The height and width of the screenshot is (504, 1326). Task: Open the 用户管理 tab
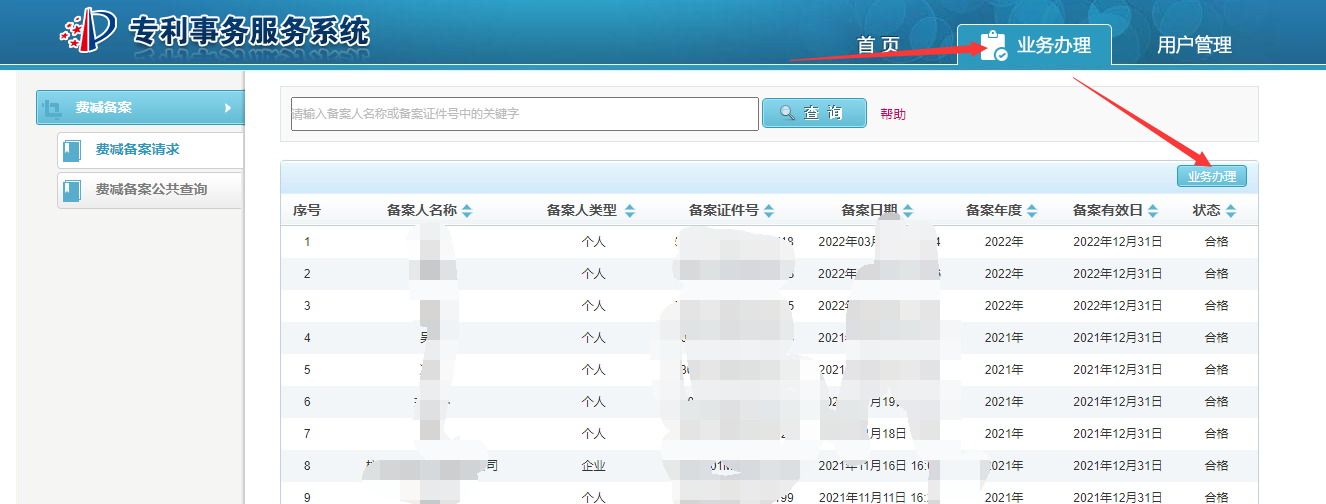click(x=1194, y=45)
